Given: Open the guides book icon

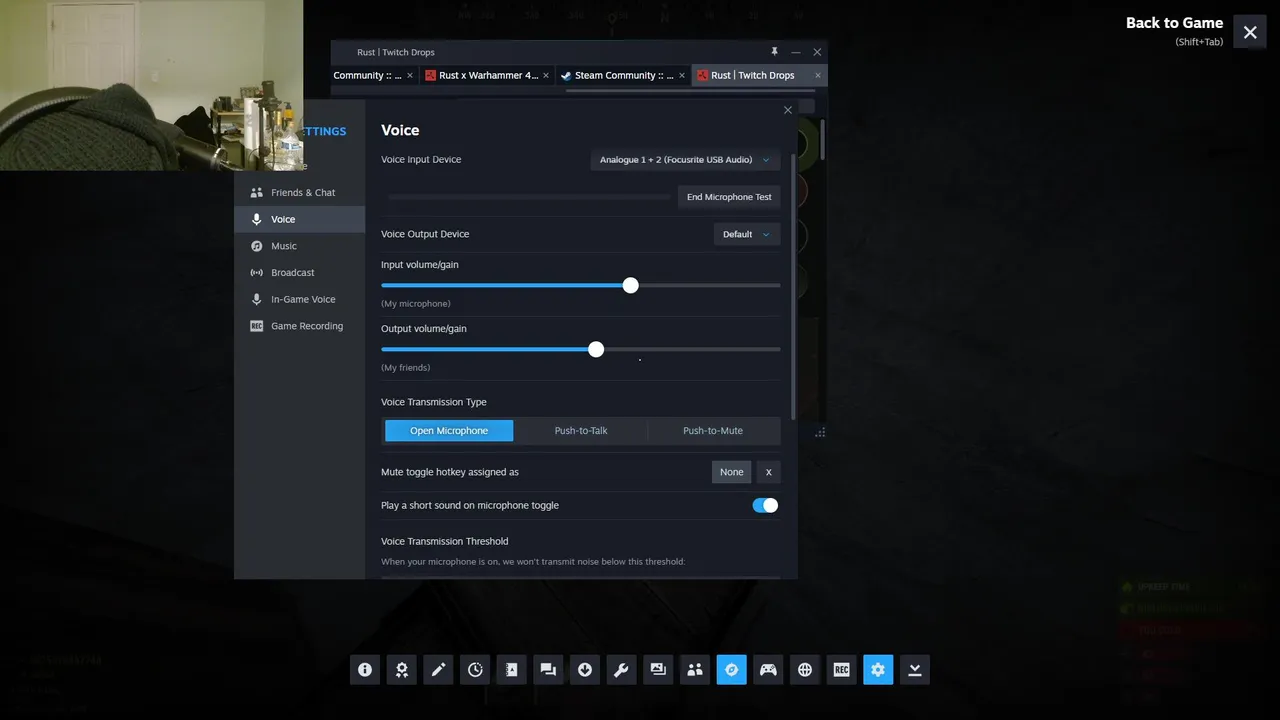Looking at the screenshot, I should point(512,670).
